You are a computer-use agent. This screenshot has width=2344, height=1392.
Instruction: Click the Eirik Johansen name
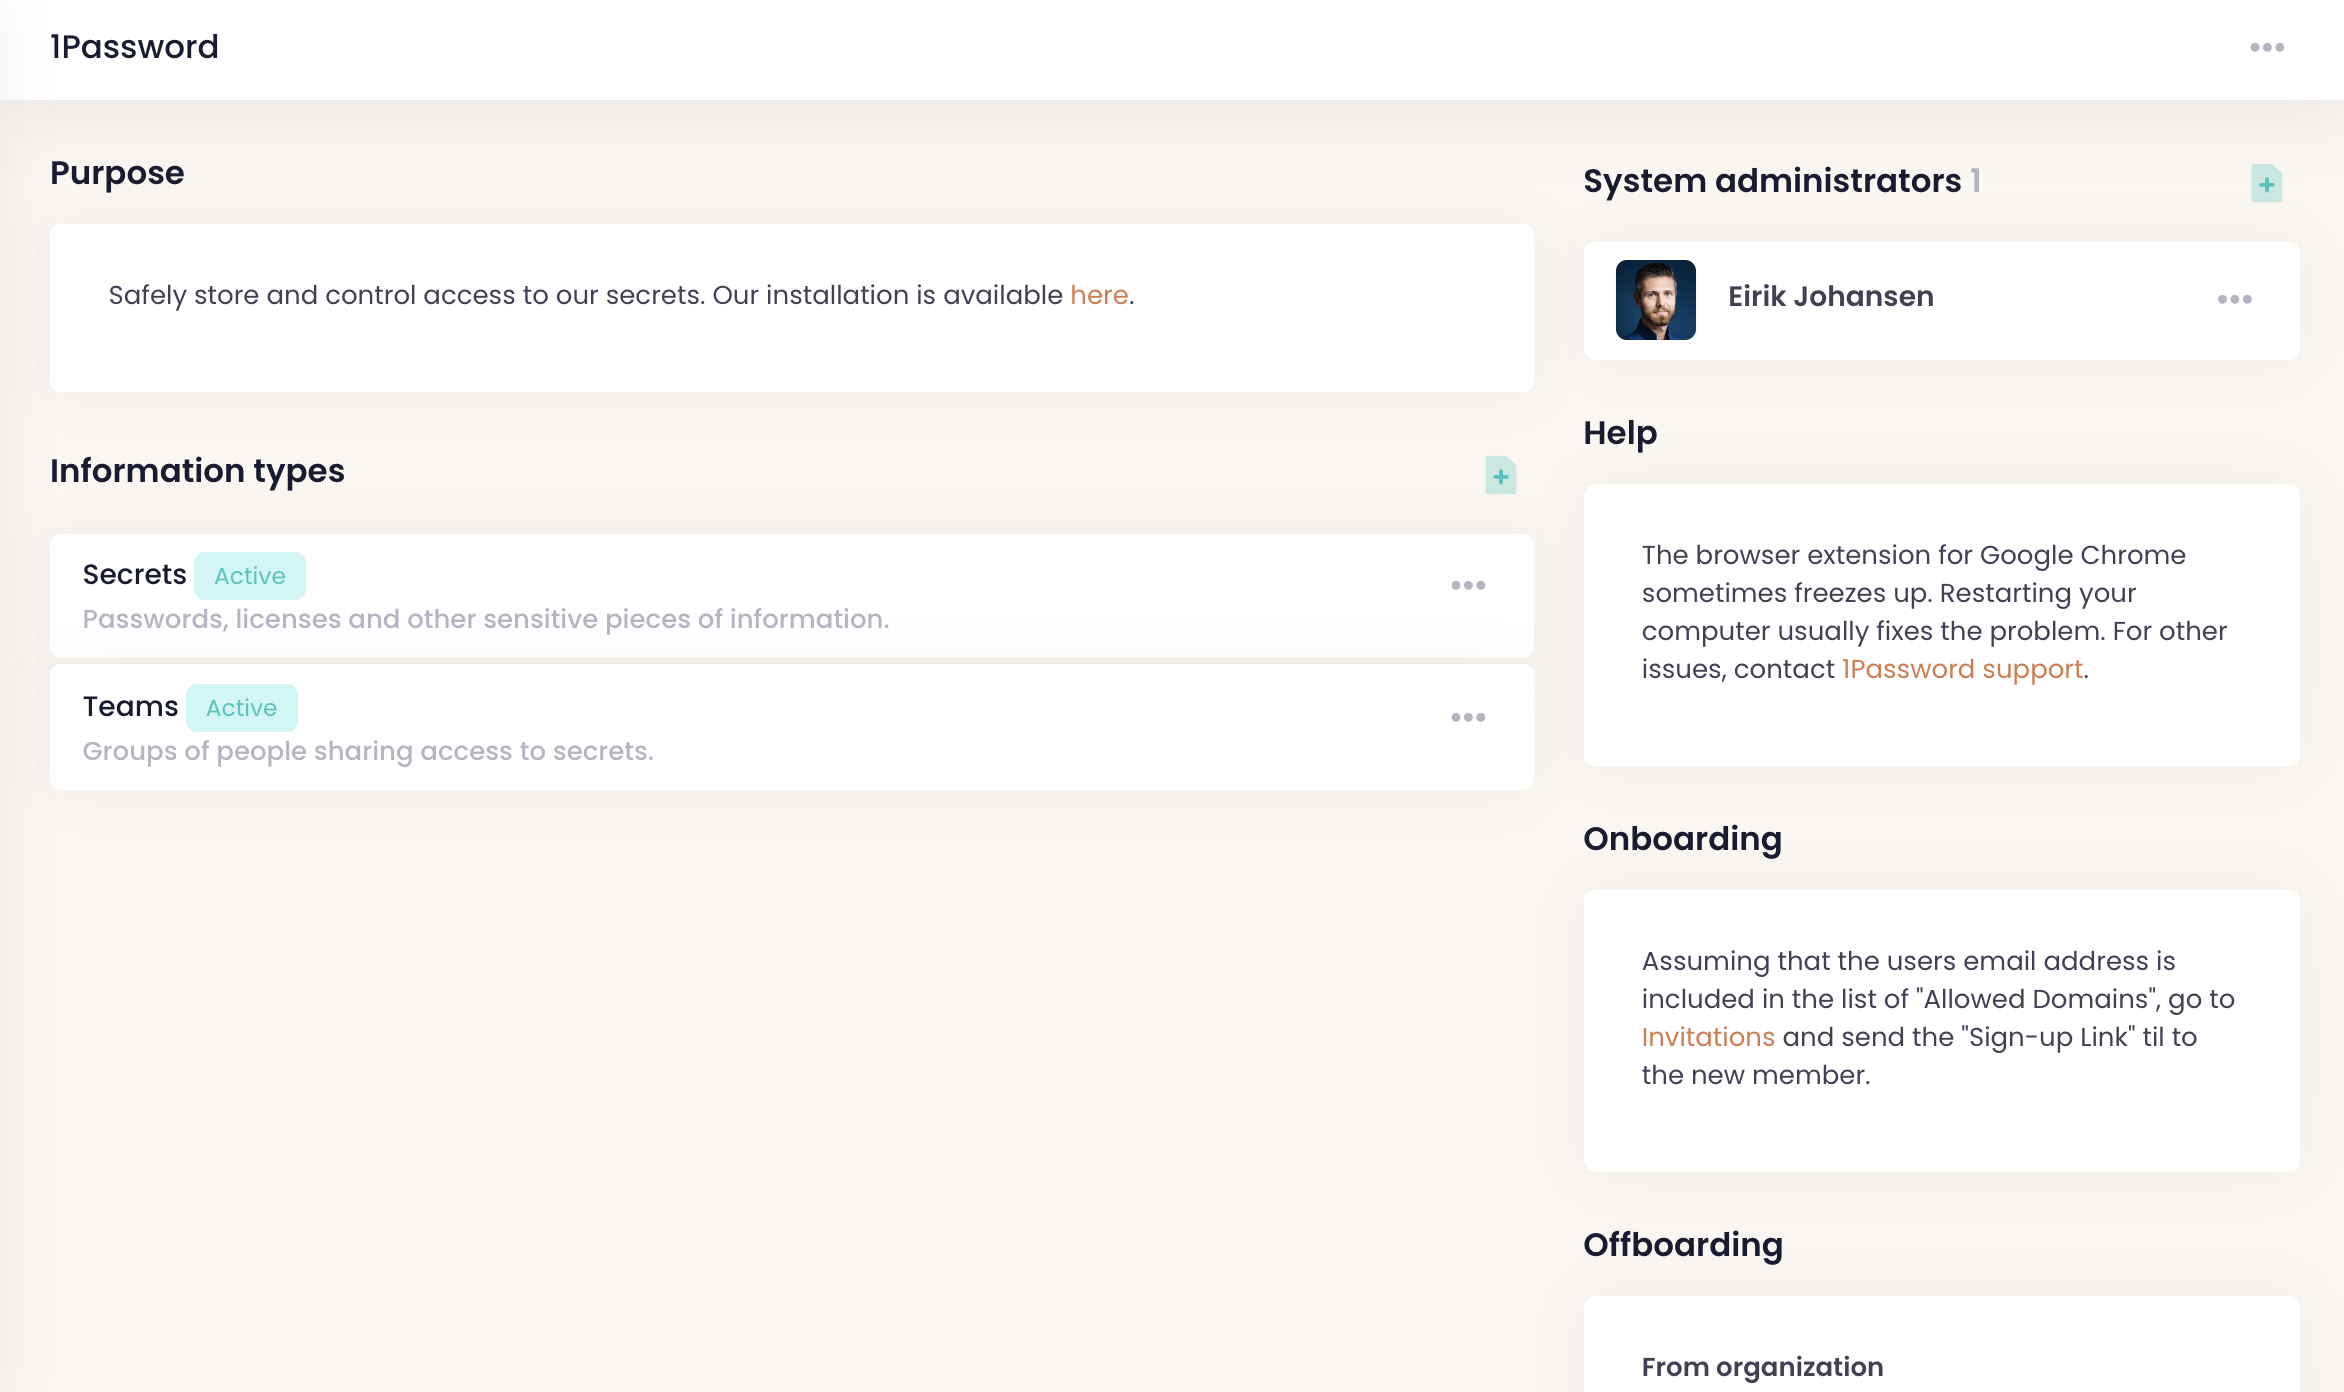[1830, 297]
